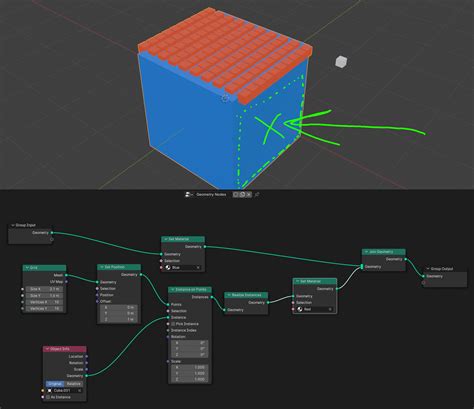The image size is (474, 409).
Task: Click the Red material sphere icon
Action: pos(300,309)
